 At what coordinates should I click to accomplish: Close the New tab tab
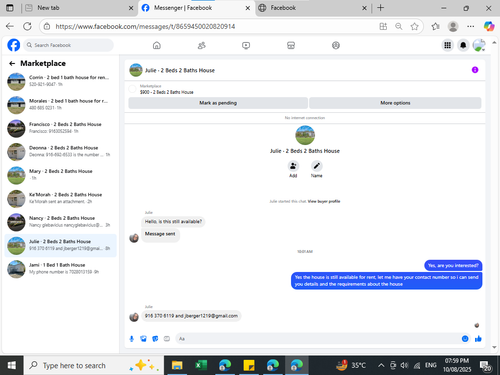coord(131,8)
